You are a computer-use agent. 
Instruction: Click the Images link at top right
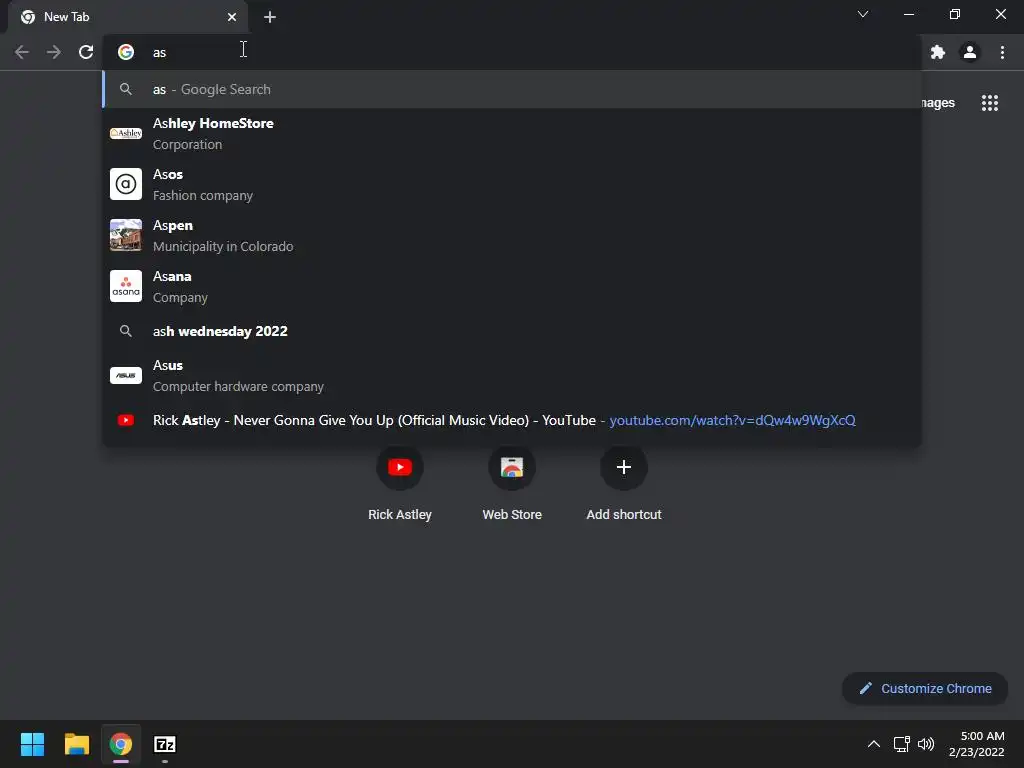pyautogui.click(x=937, y=103)
